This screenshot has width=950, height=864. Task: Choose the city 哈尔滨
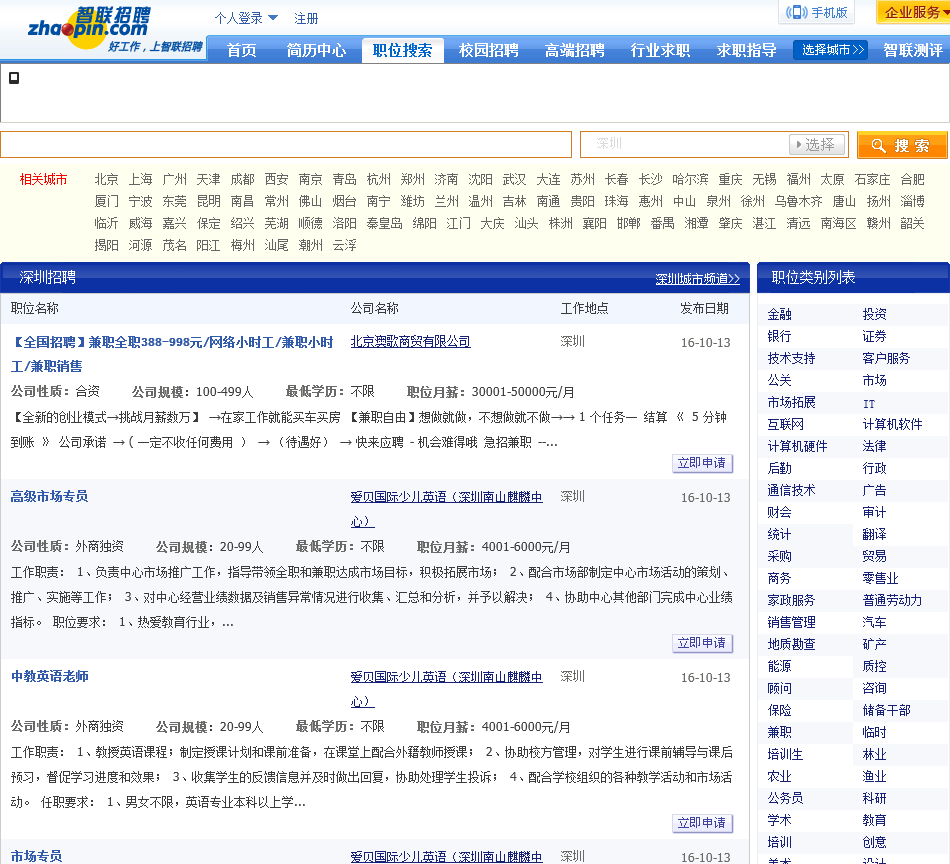(x=690, y=179)
